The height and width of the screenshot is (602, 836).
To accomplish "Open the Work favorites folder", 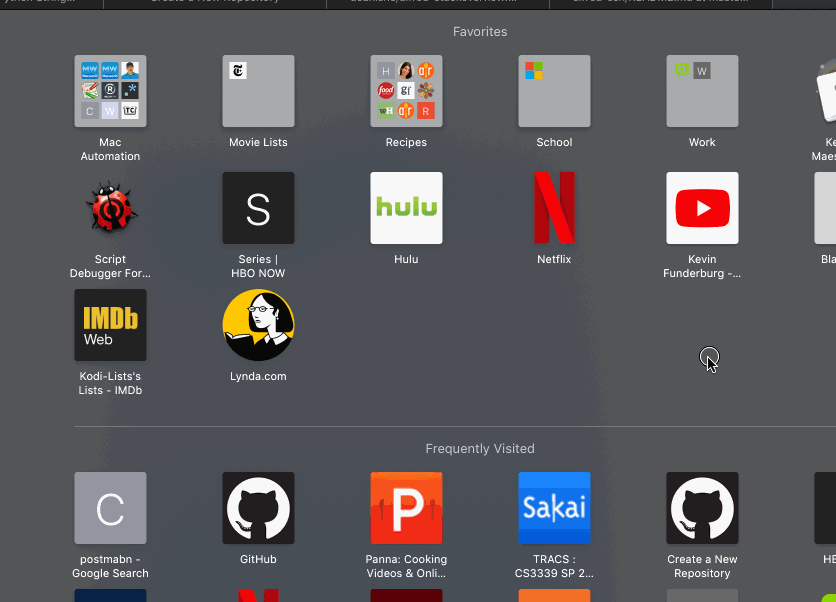I will click(702, 91).
